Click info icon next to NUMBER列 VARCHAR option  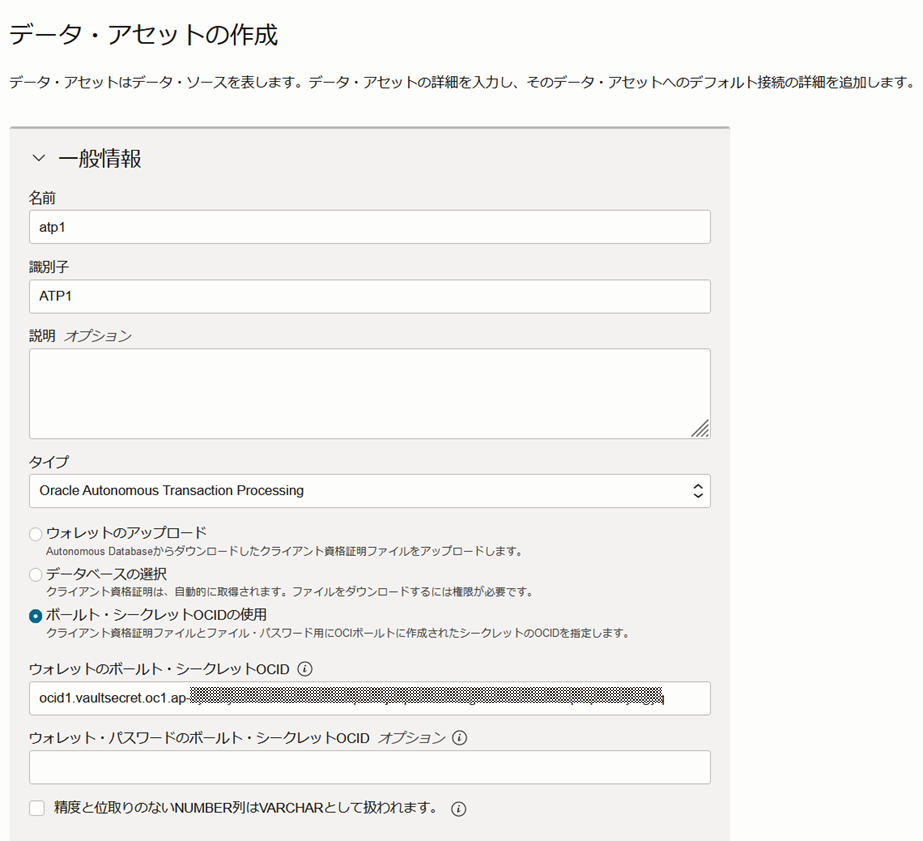(459, 809)
